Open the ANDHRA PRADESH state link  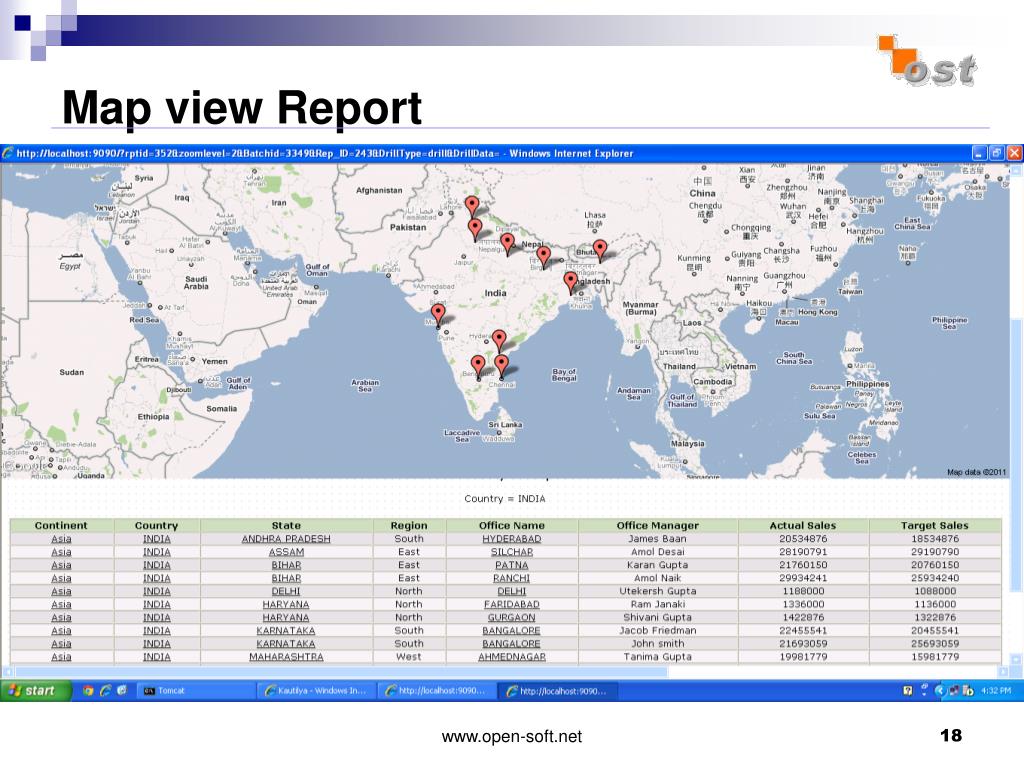(x=286, y=539)
